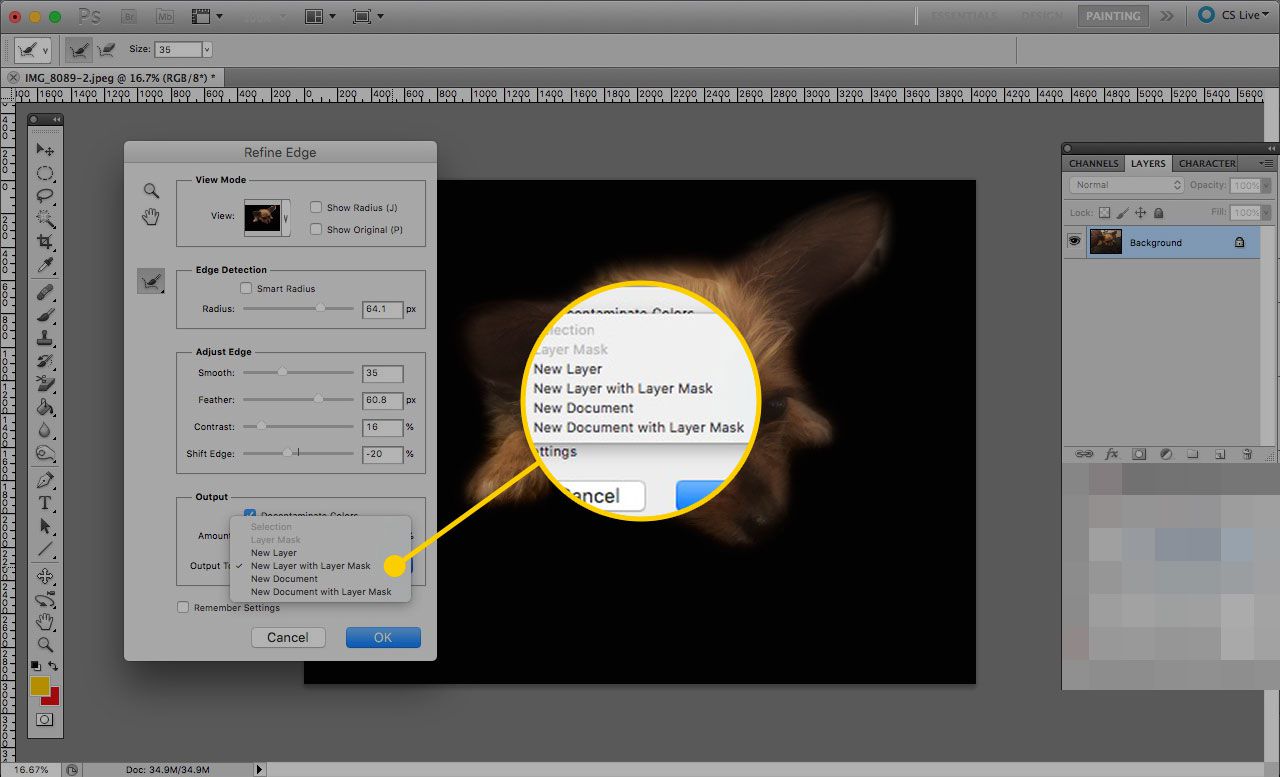Delete layer with trash icon
The width and height of the screenshot is (1280, 777).
point(1247,454)
